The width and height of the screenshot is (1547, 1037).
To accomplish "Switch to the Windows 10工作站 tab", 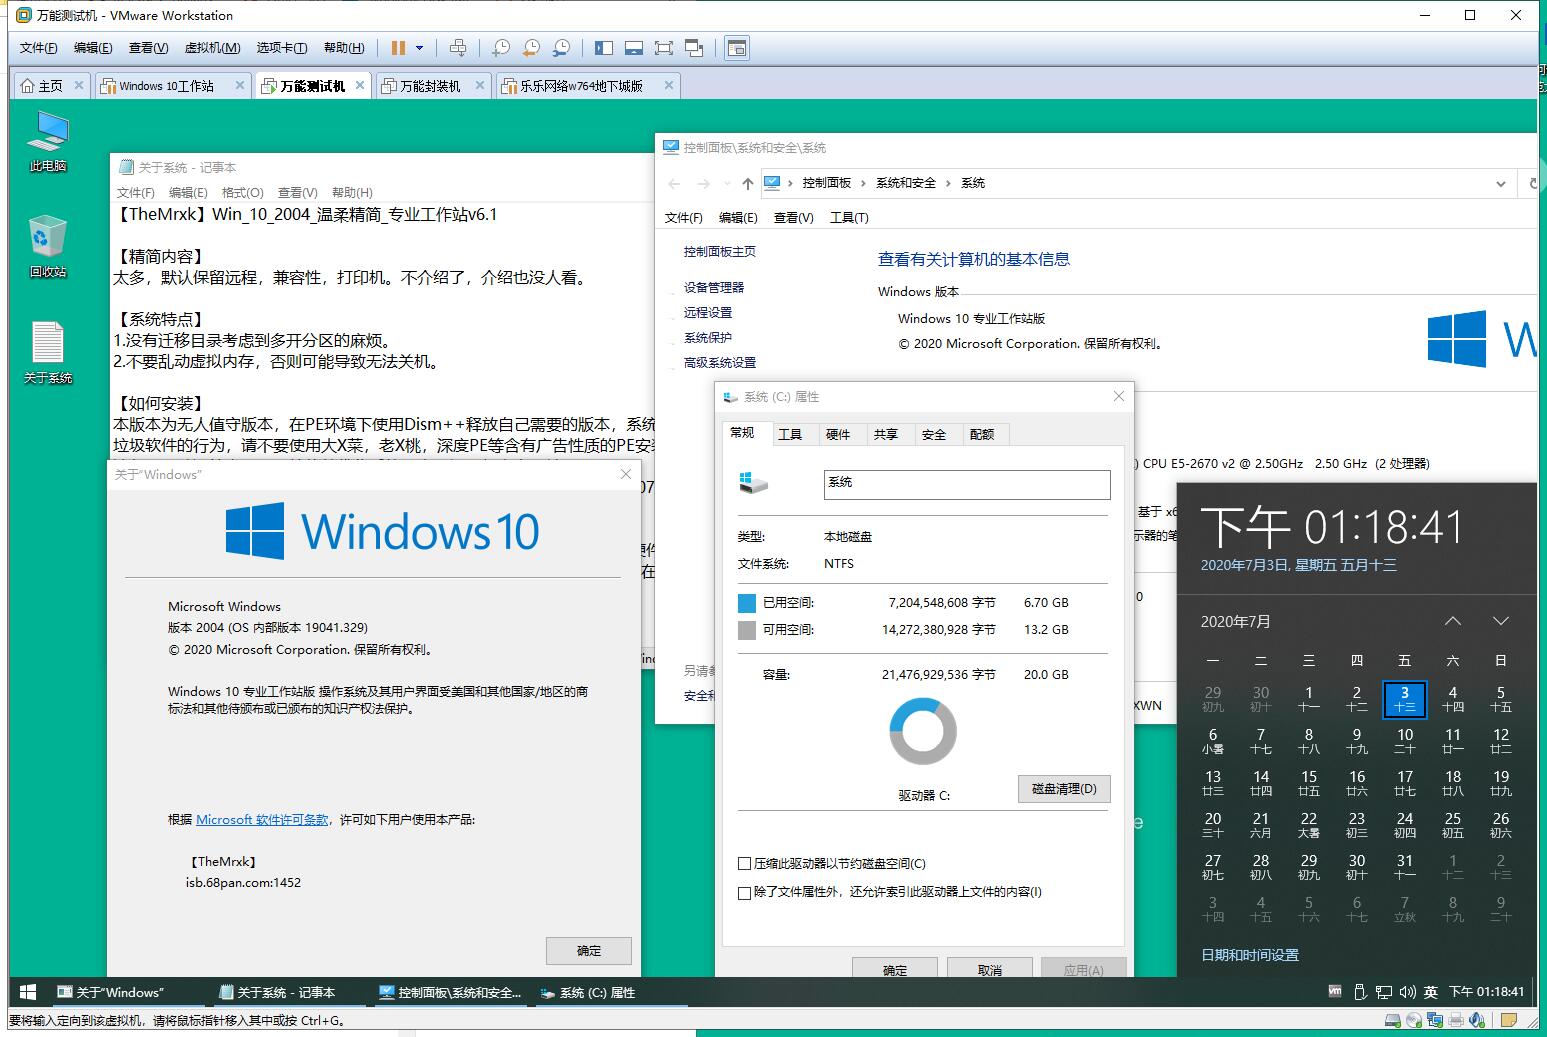I will tap(166, 86).
